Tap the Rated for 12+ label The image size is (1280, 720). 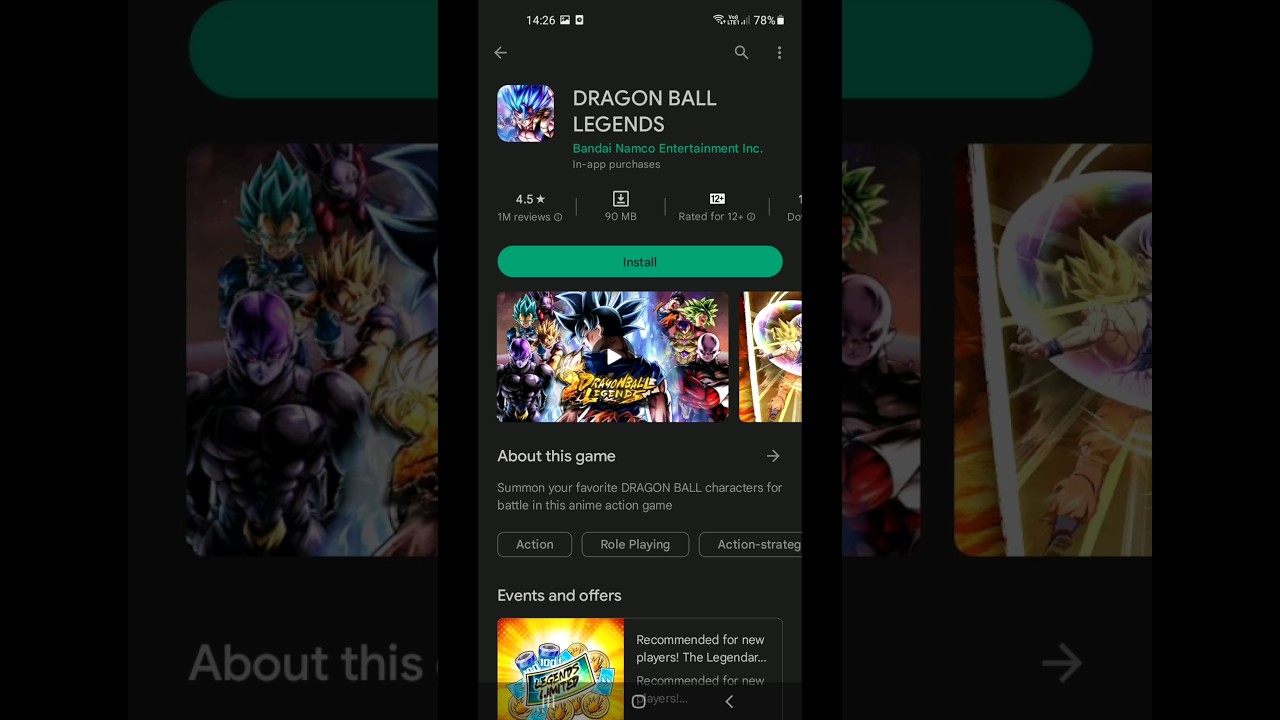point(711,217)
